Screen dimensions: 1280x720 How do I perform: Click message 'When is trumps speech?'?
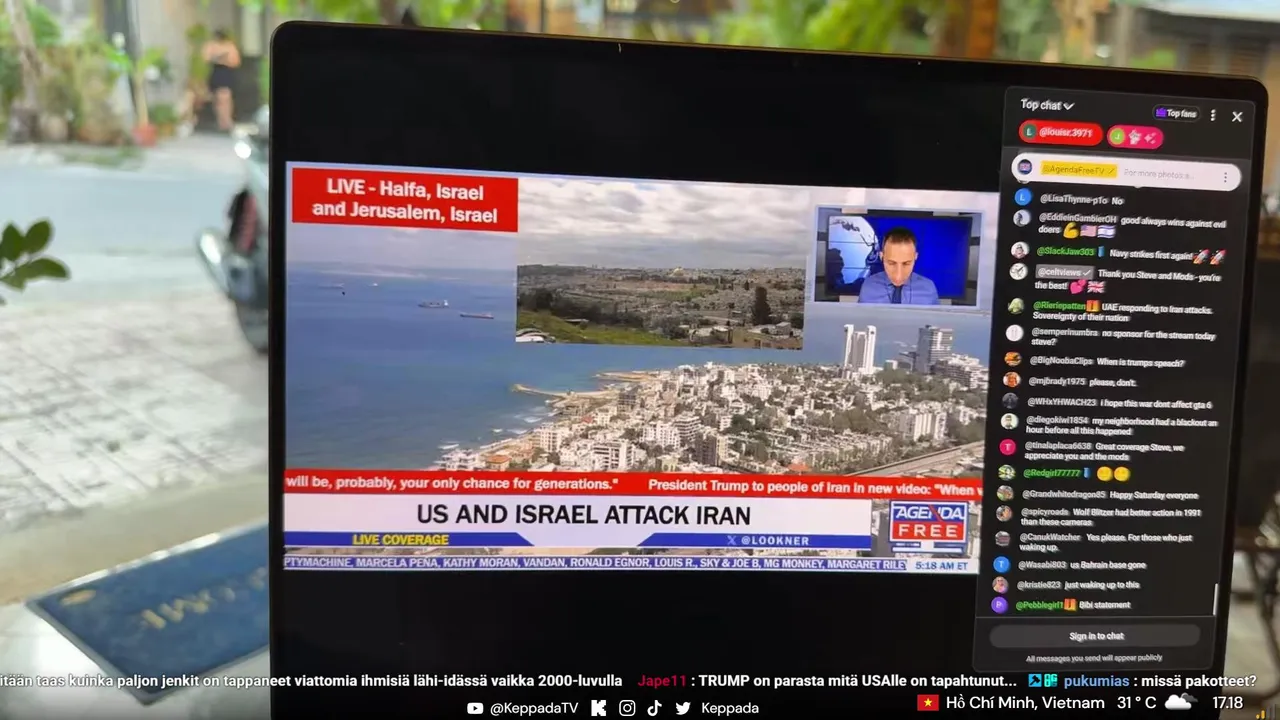coord(1141,362)
